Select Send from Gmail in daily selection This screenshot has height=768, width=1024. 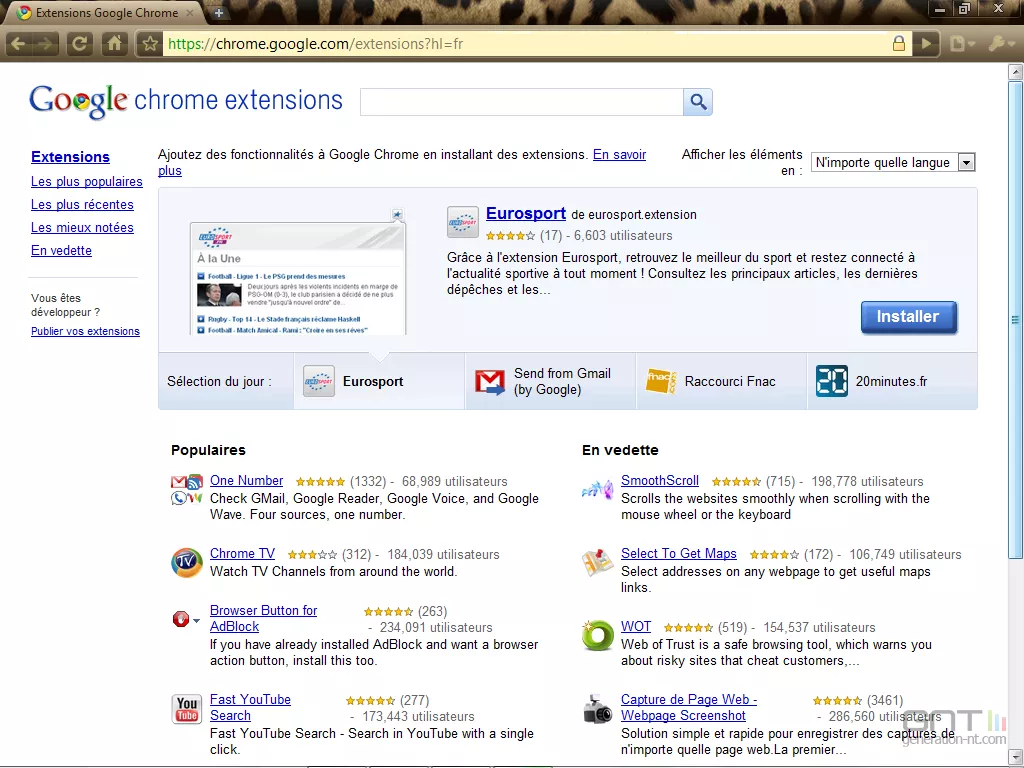pyautogui.click(x=550, y=381)
